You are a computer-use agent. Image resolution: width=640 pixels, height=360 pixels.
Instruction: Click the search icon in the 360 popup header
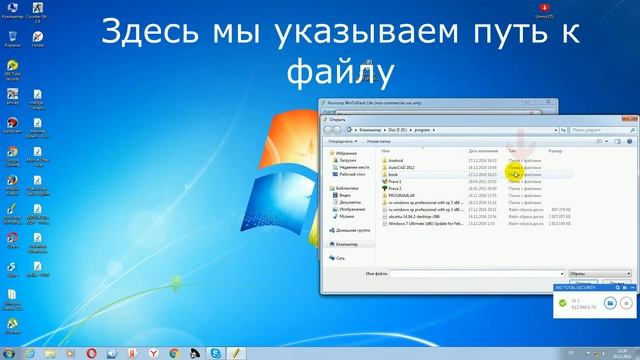pos(618,288)
